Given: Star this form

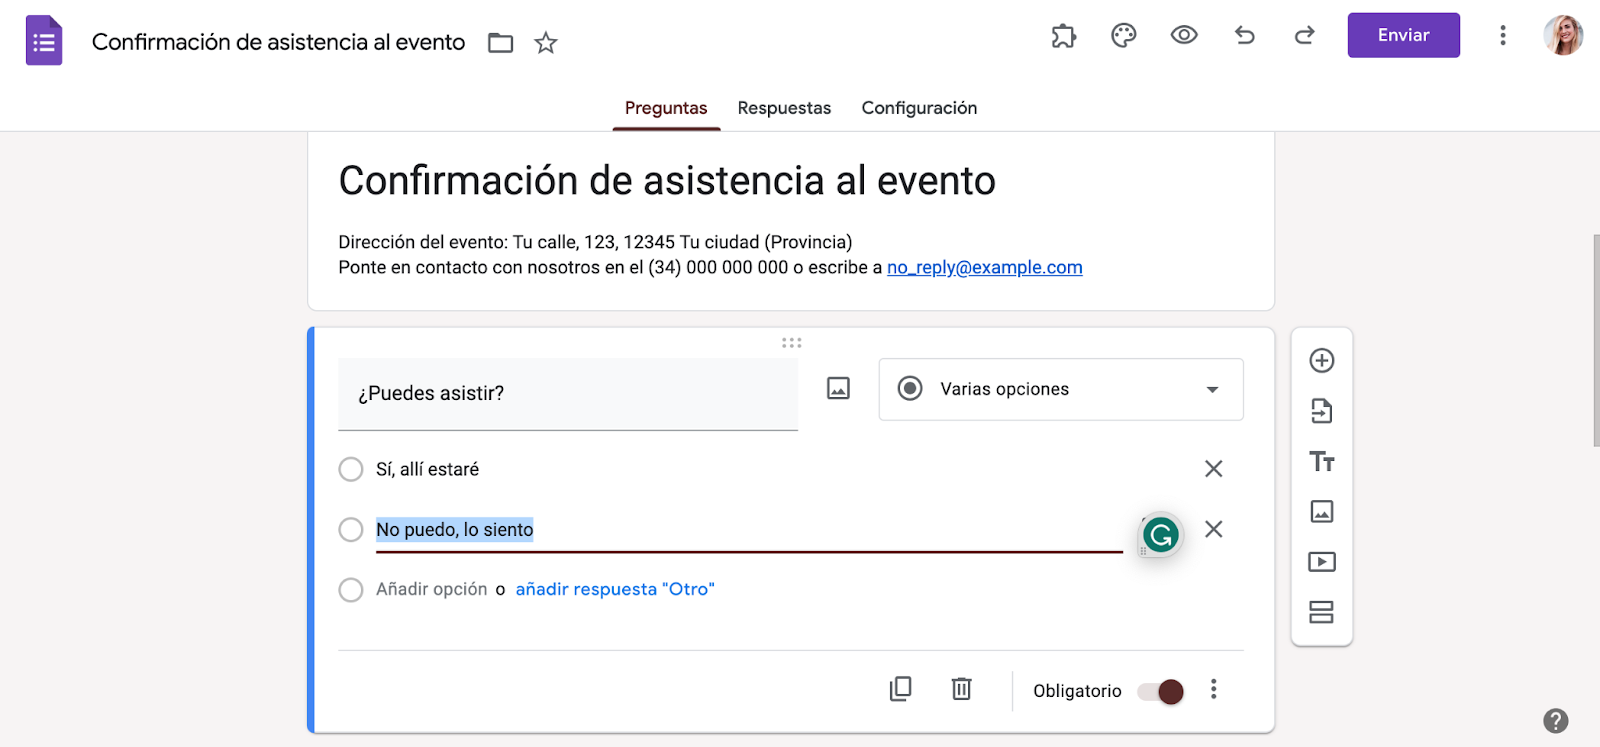Looking at the screenshot, I should pos(546,42).
